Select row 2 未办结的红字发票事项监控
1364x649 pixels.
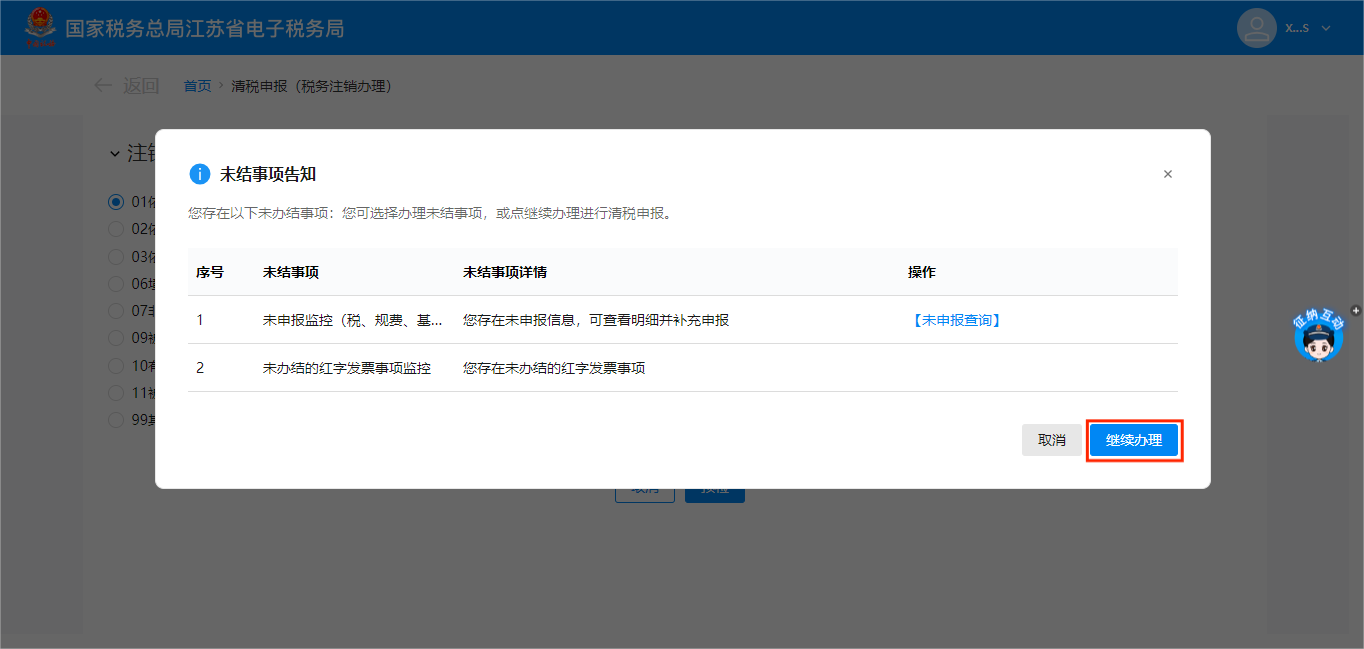[346, 368]
